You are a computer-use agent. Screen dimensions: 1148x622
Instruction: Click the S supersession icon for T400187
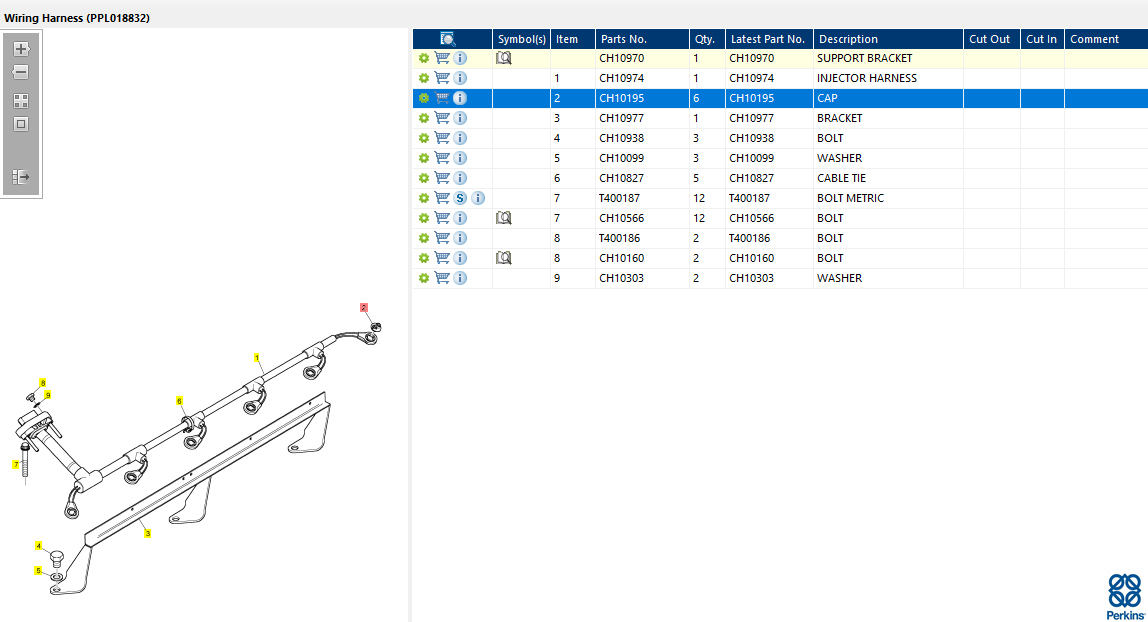click(x=460, y=198)
